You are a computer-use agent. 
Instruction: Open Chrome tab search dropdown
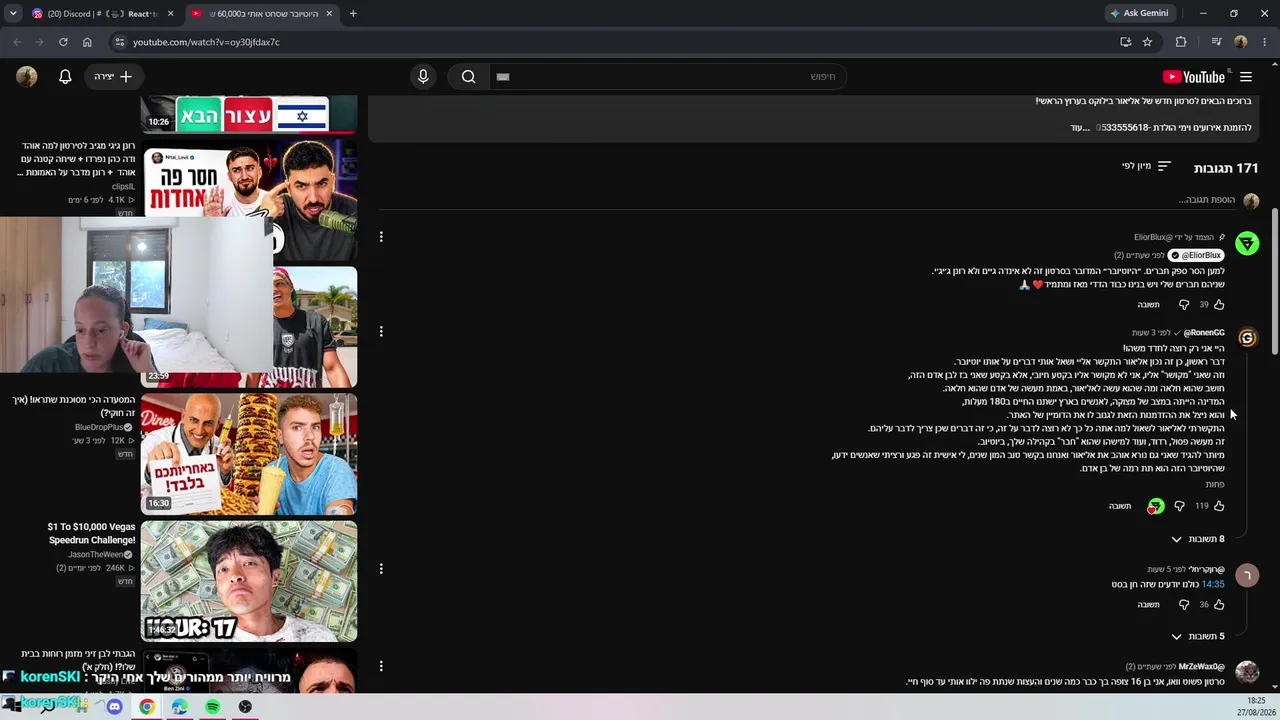click(13, 13)
